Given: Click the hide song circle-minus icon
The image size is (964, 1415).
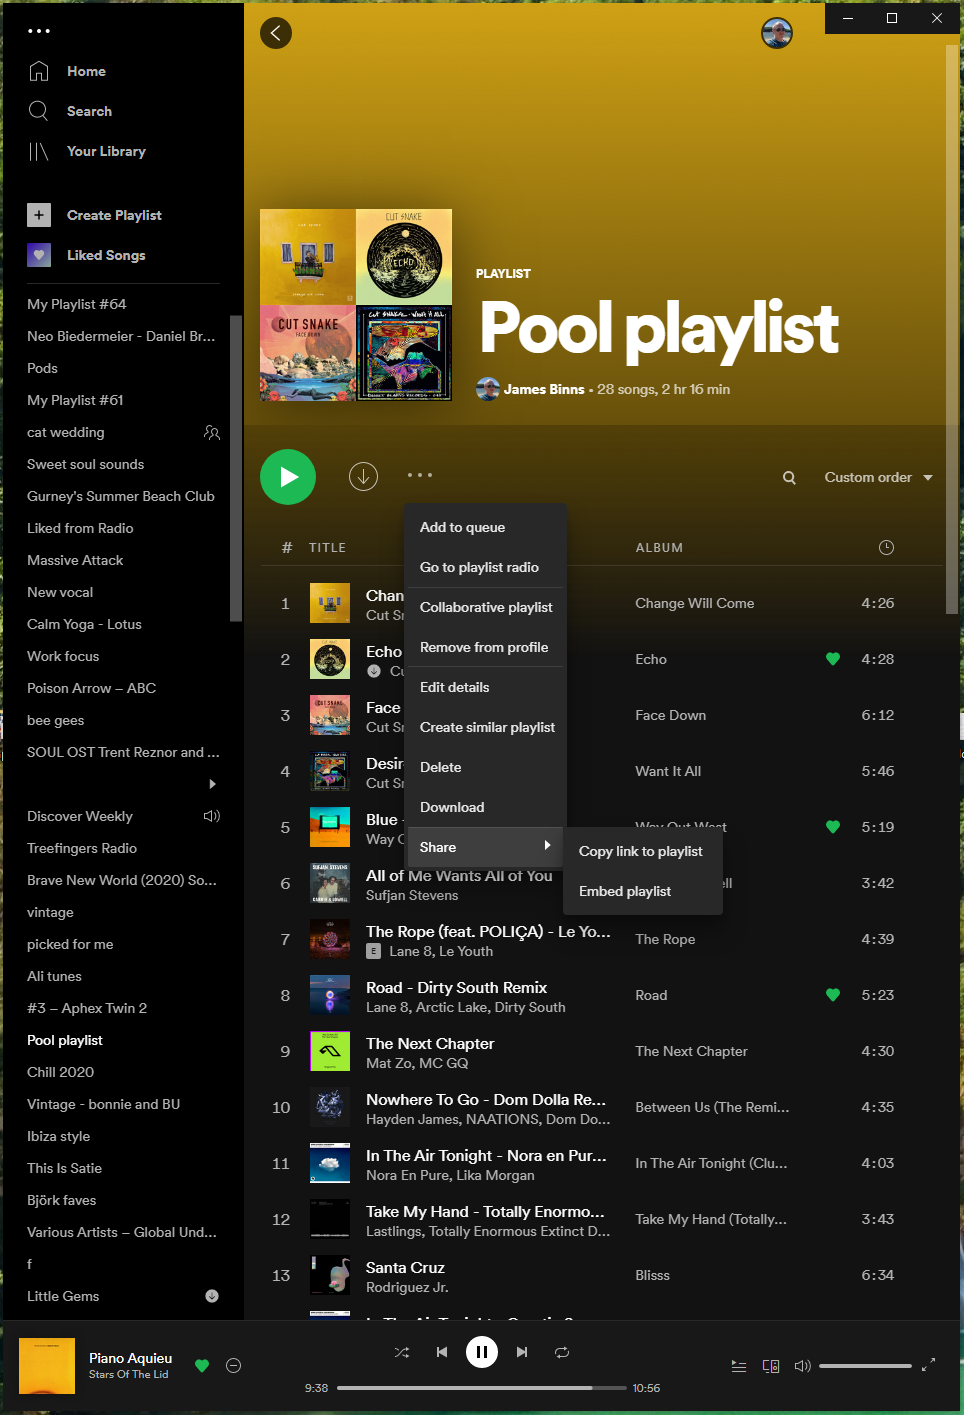Looking at the screenshot, I should point(233,1366).
